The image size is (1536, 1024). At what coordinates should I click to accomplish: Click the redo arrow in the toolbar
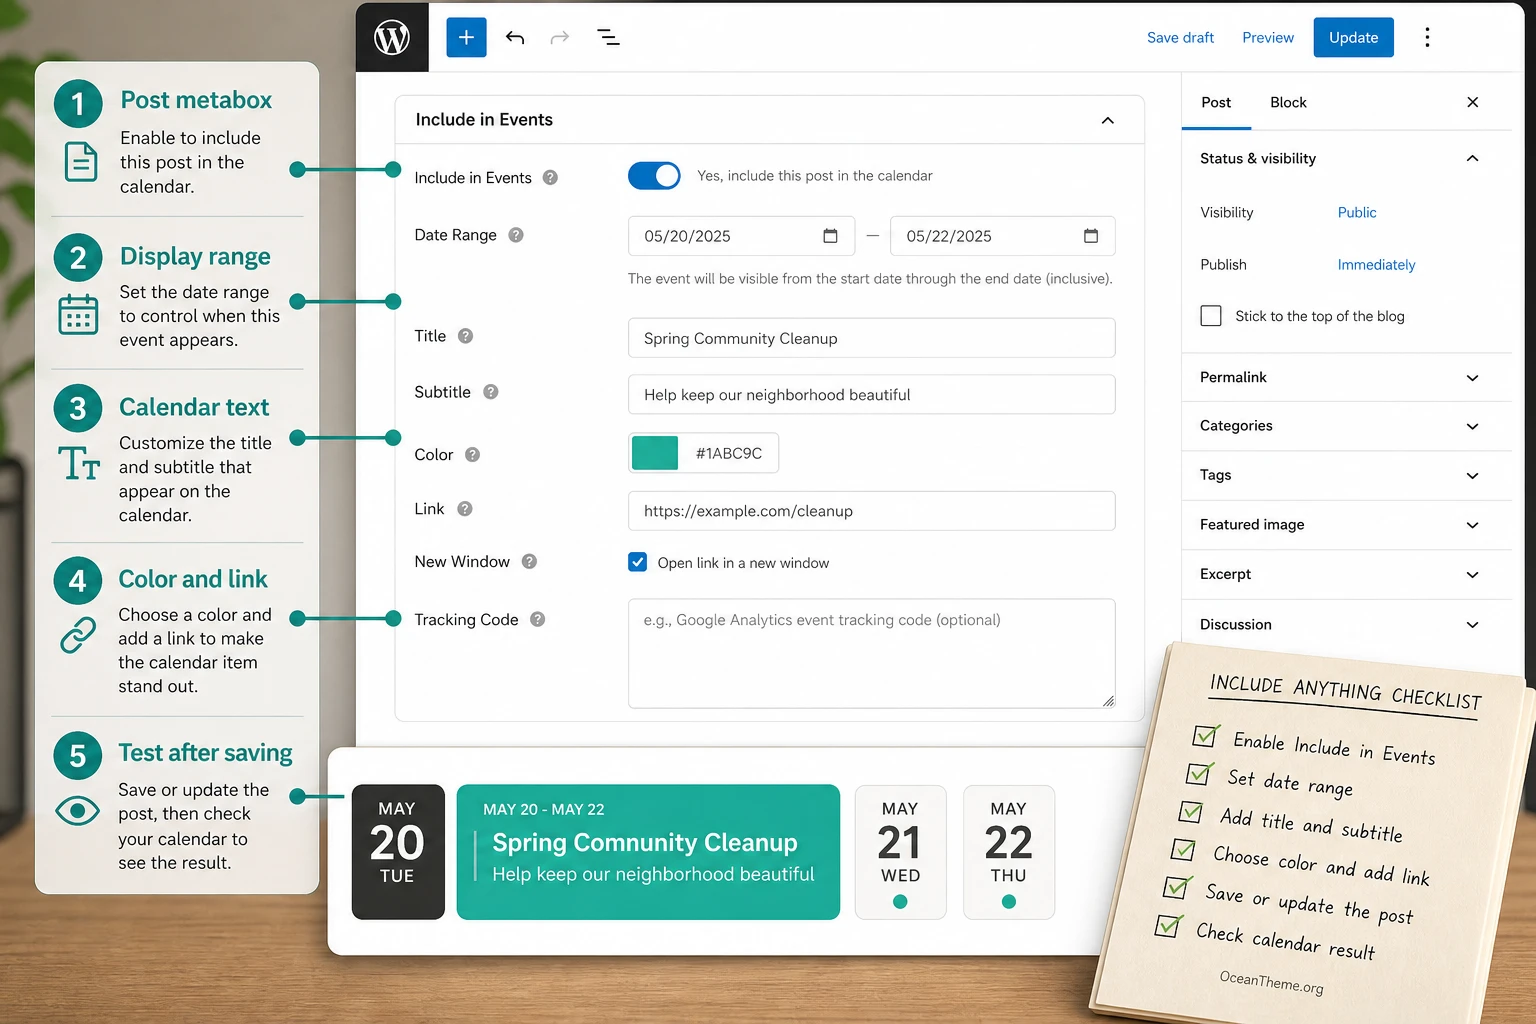click(560, 38)
